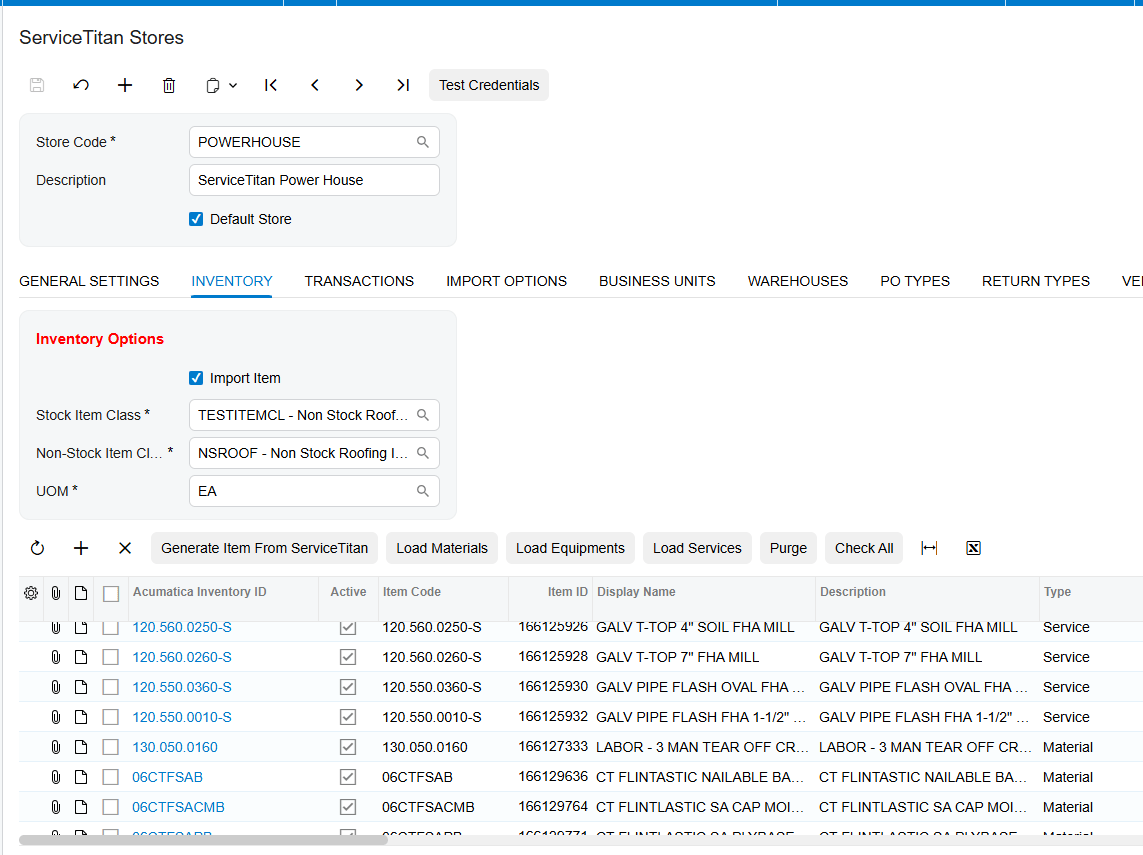This screenshot has width=1143, height=855.
Task: Select checkbox for row 120.550.0360-S
Action: 111,687
